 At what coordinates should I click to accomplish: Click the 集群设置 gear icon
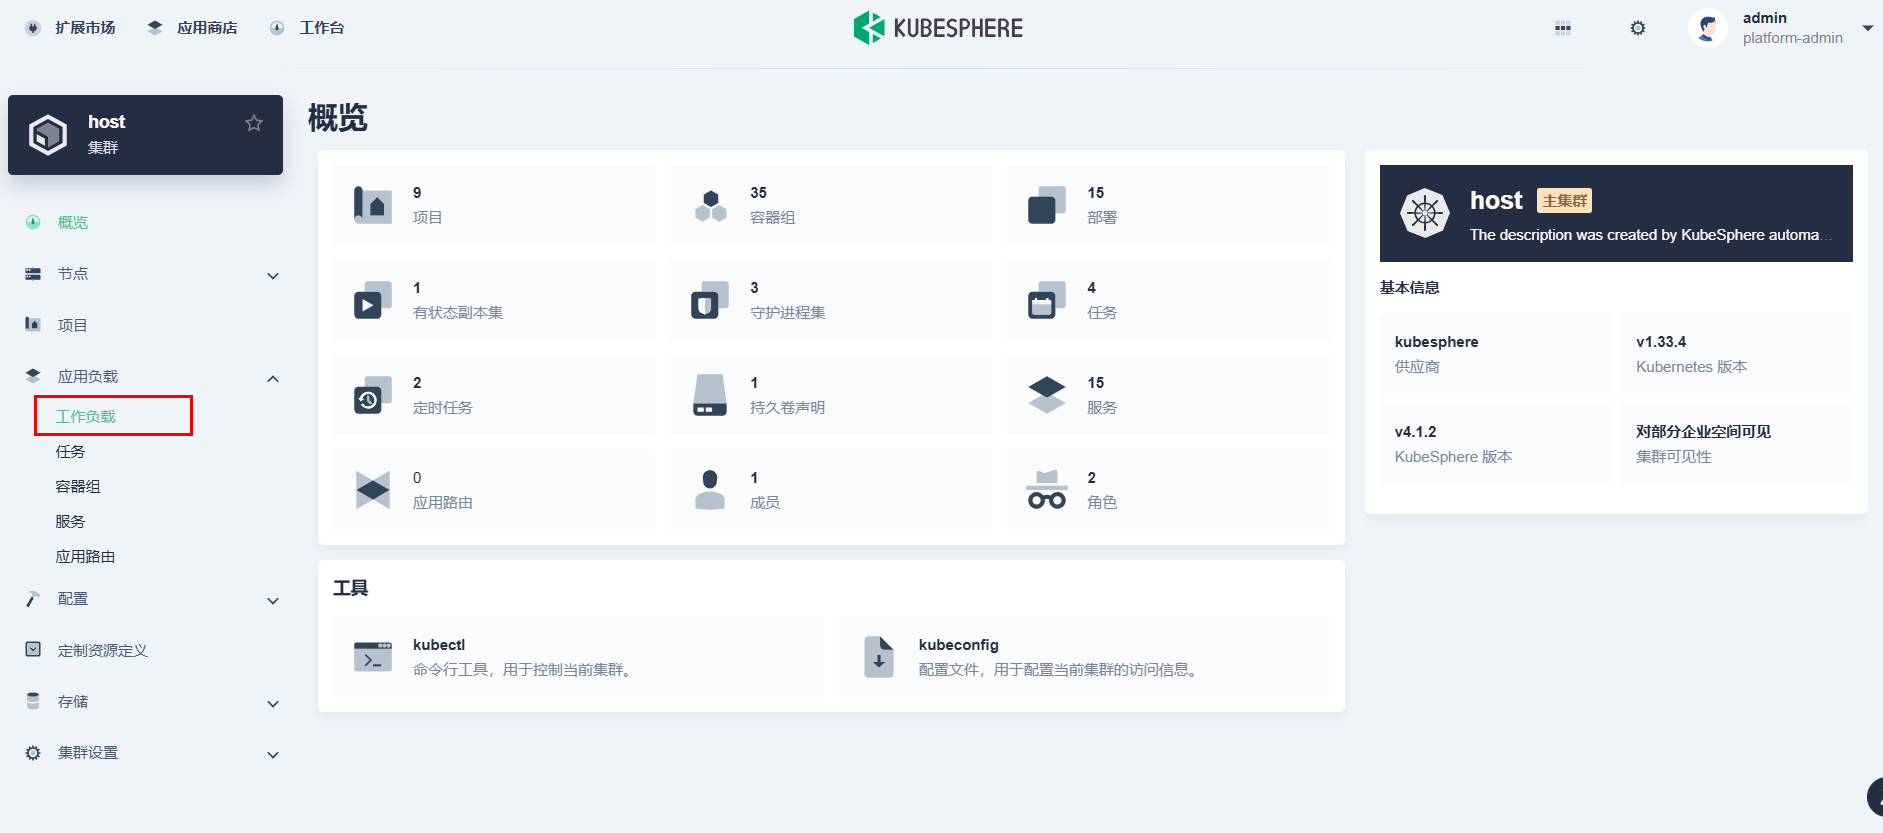(x=33, y=753)
